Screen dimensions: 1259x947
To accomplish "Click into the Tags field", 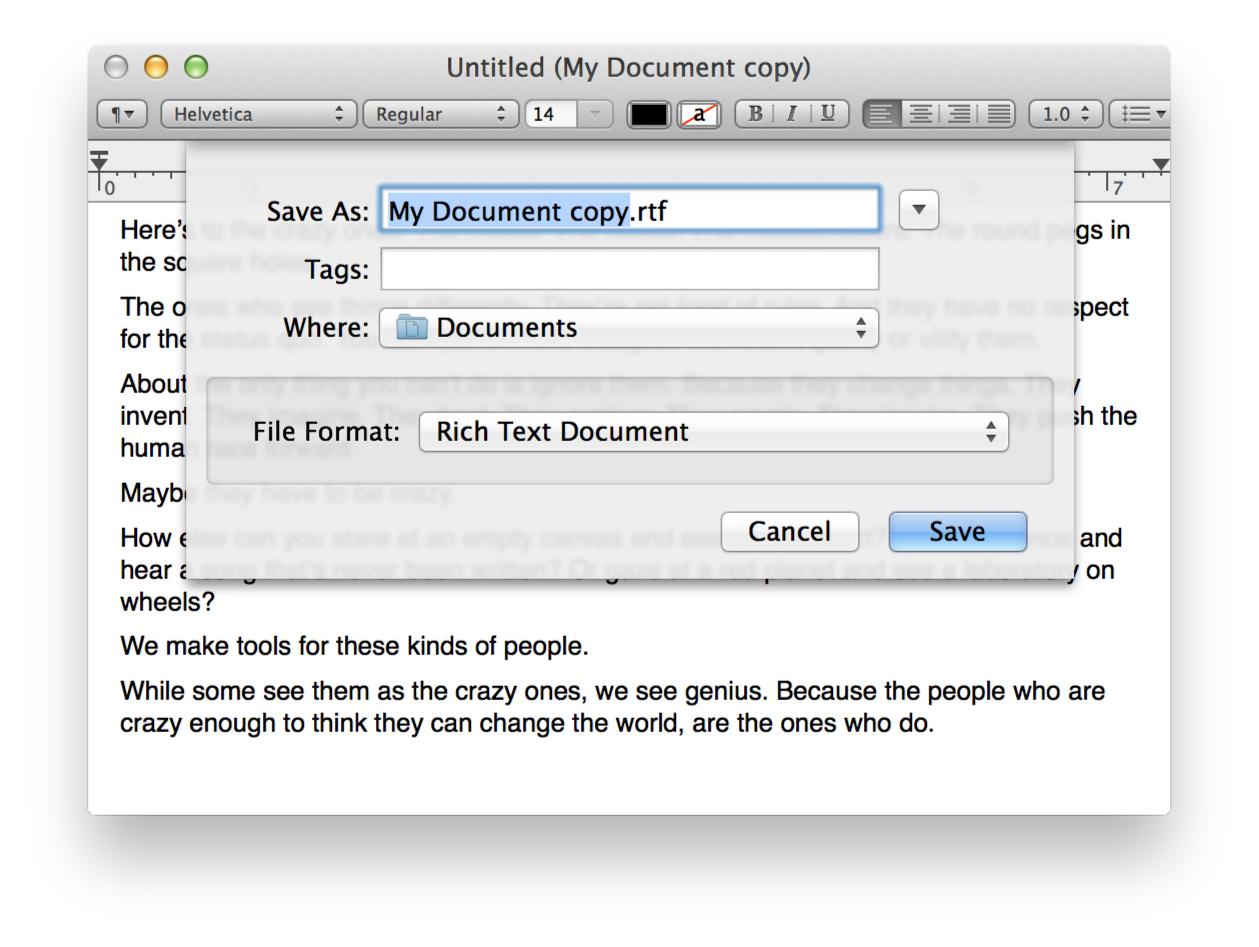I will [x=629, y=269].
